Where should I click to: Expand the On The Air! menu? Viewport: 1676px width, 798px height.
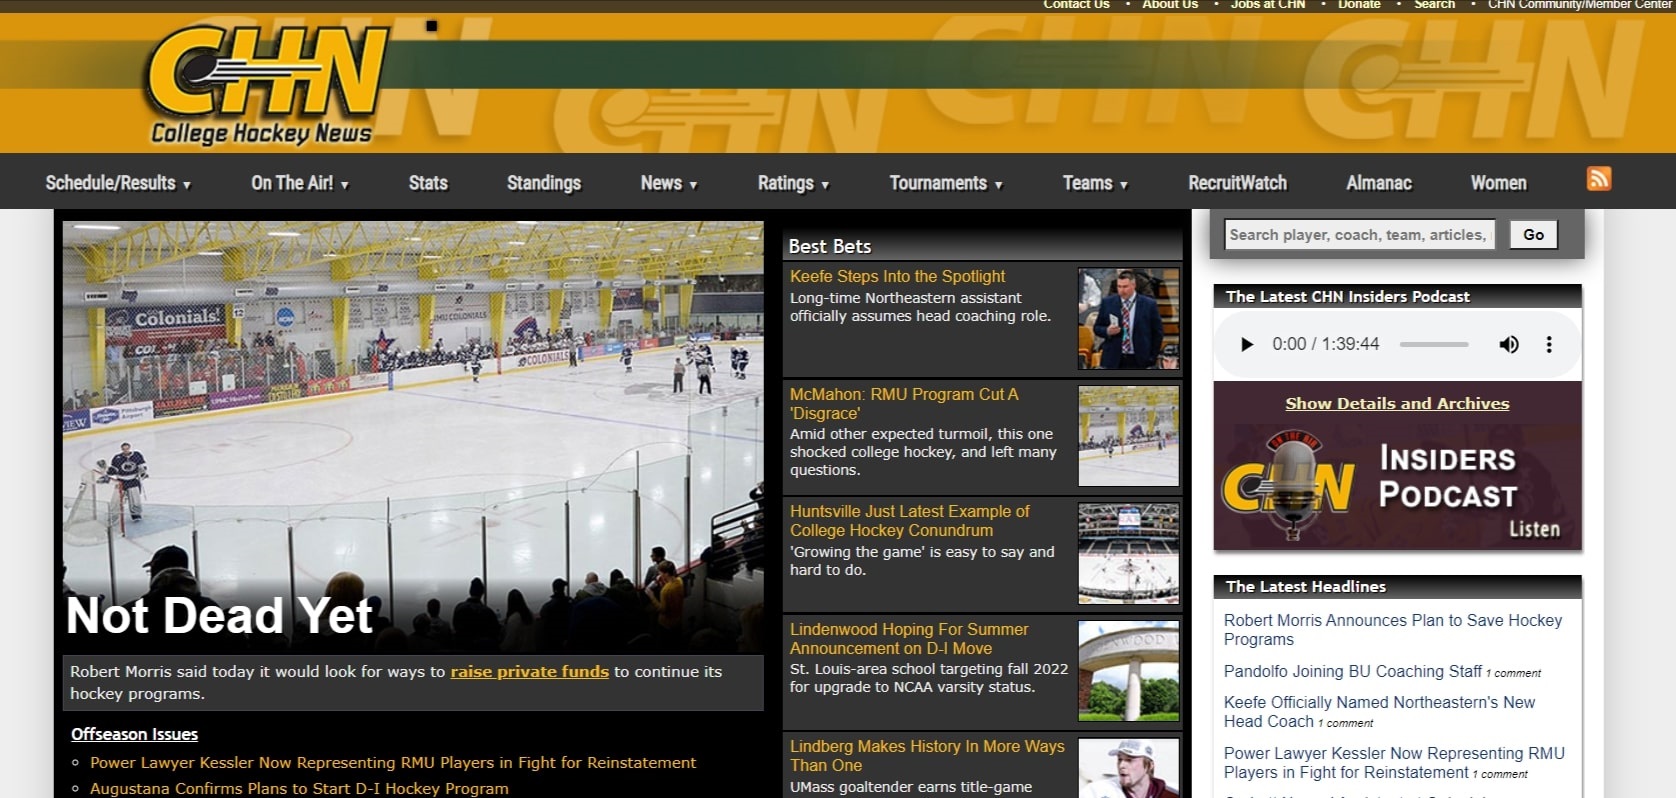click(300, 183)
